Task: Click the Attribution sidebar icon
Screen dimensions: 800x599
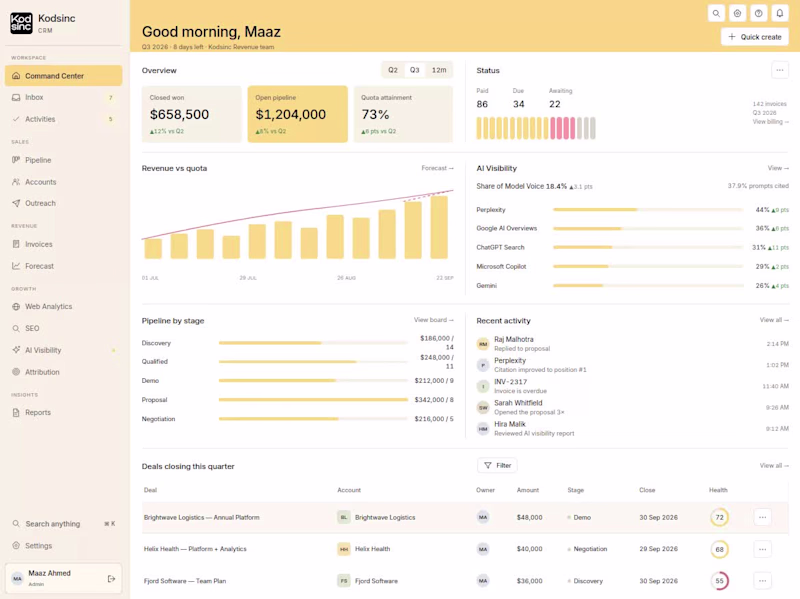Action: (16, 372)
